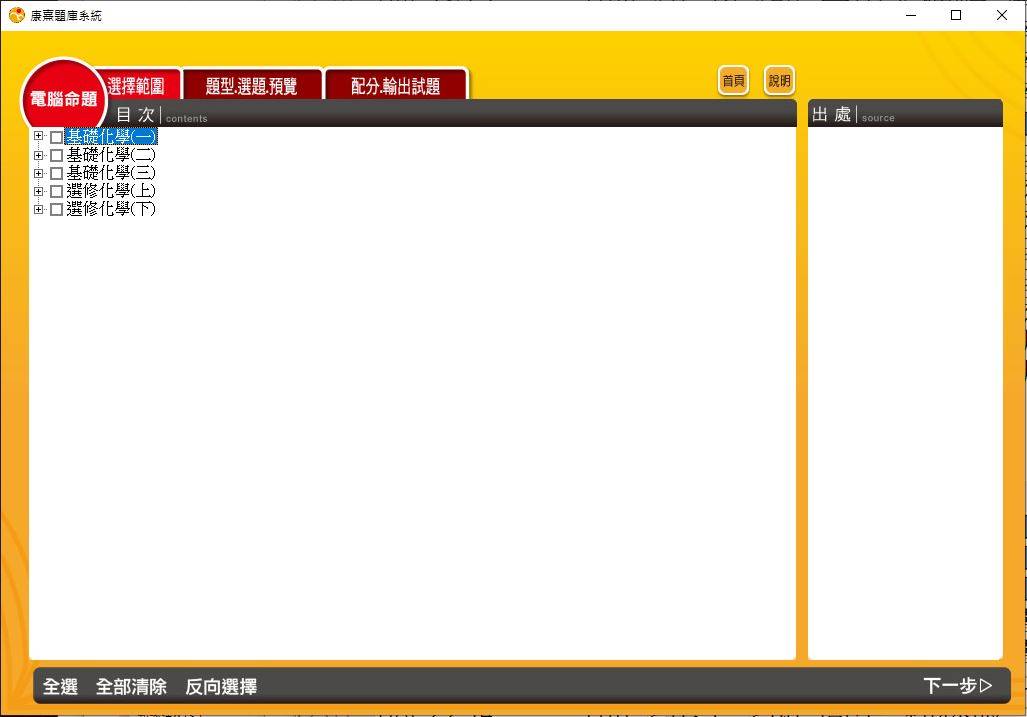Viewport: 1027px width, 717px height.
Task: Switch to the 題型.選題.預覽 tab
Action: [x=252, y=85]
